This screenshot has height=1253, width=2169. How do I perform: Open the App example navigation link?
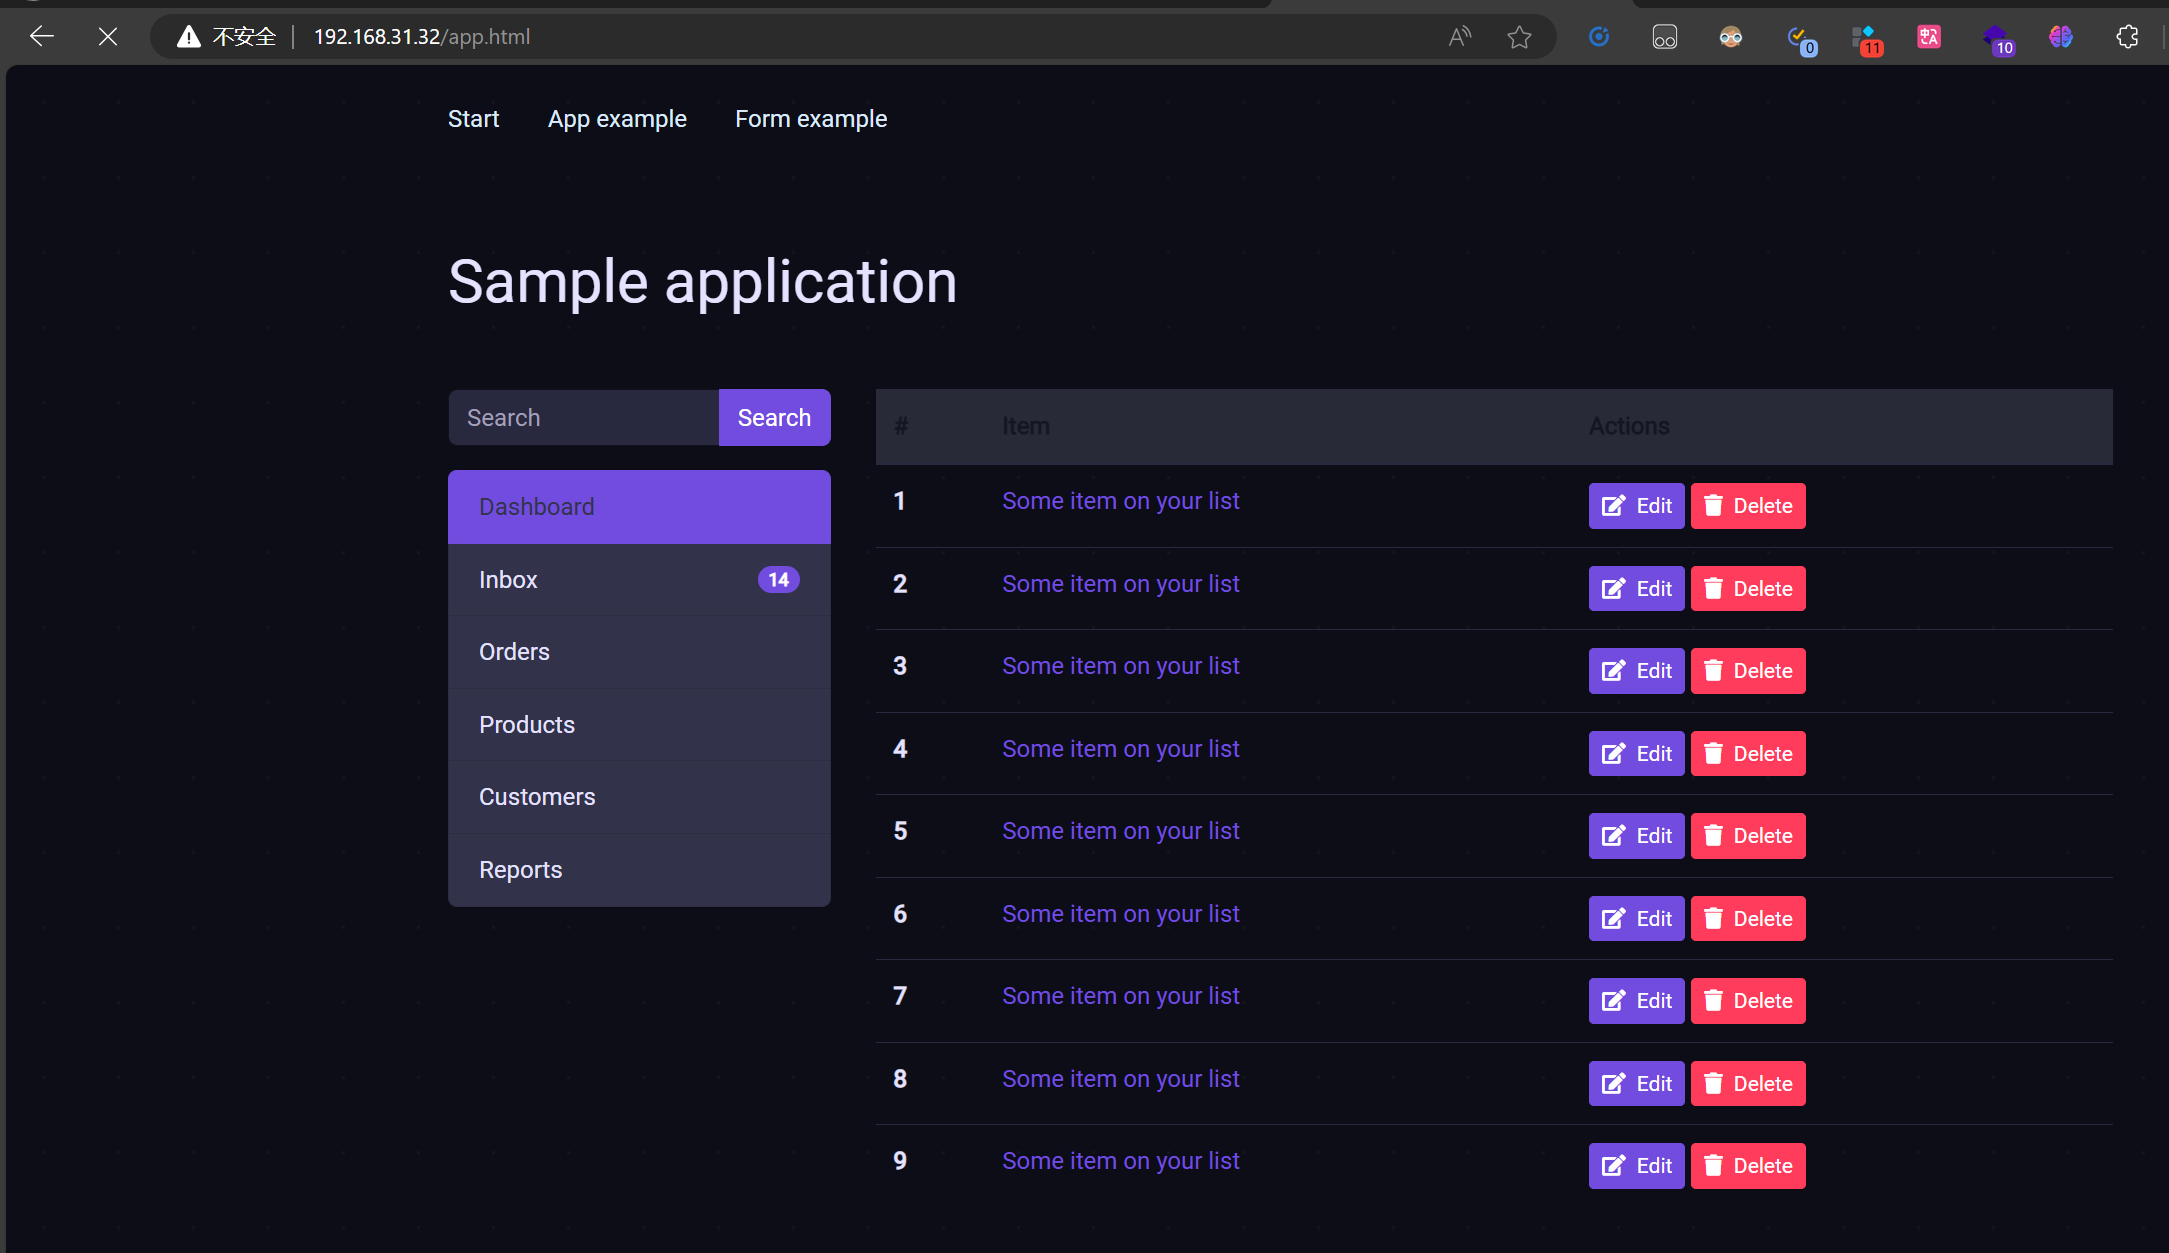click(x=617, y=119)
